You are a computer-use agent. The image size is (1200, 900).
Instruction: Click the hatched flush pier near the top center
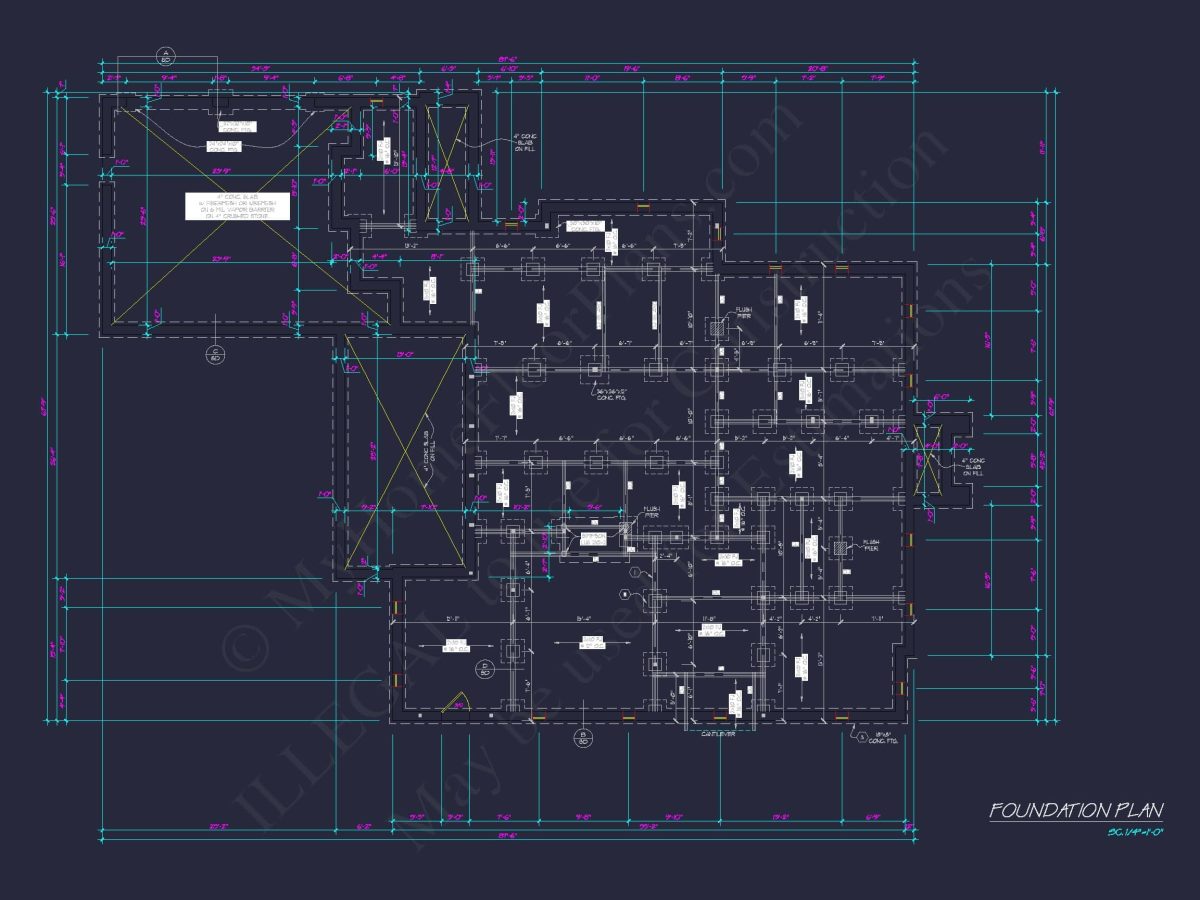[716, 328]
